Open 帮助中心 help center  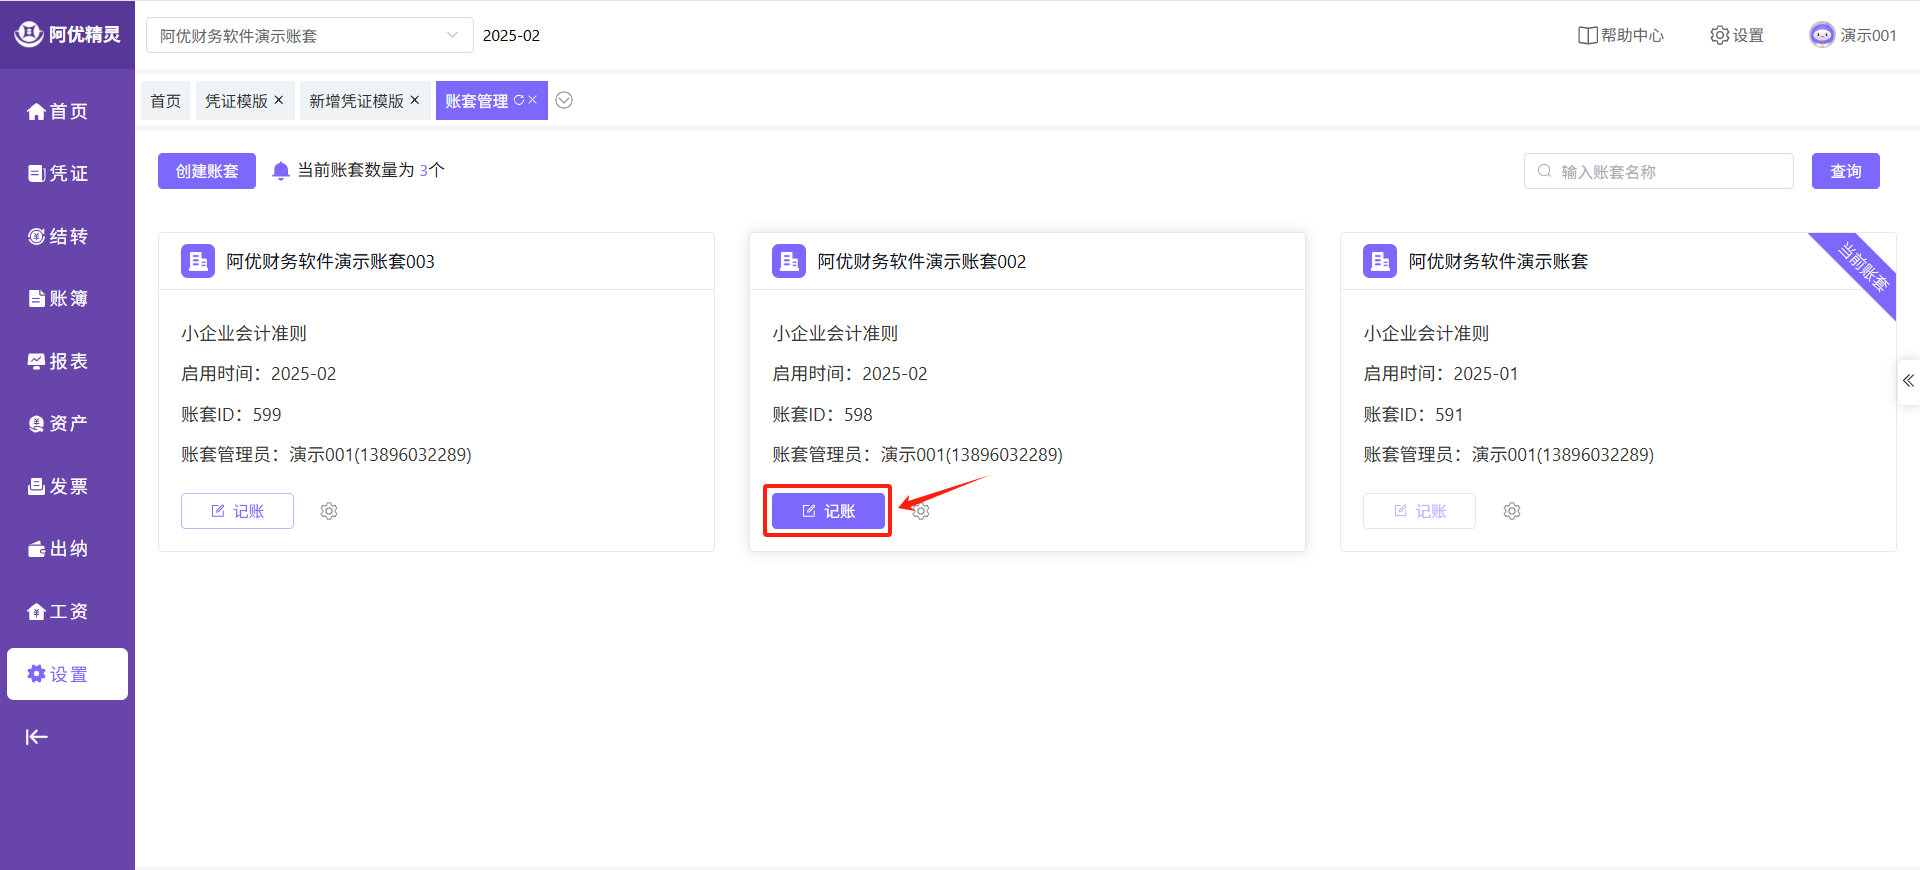tap(1621, 35)
